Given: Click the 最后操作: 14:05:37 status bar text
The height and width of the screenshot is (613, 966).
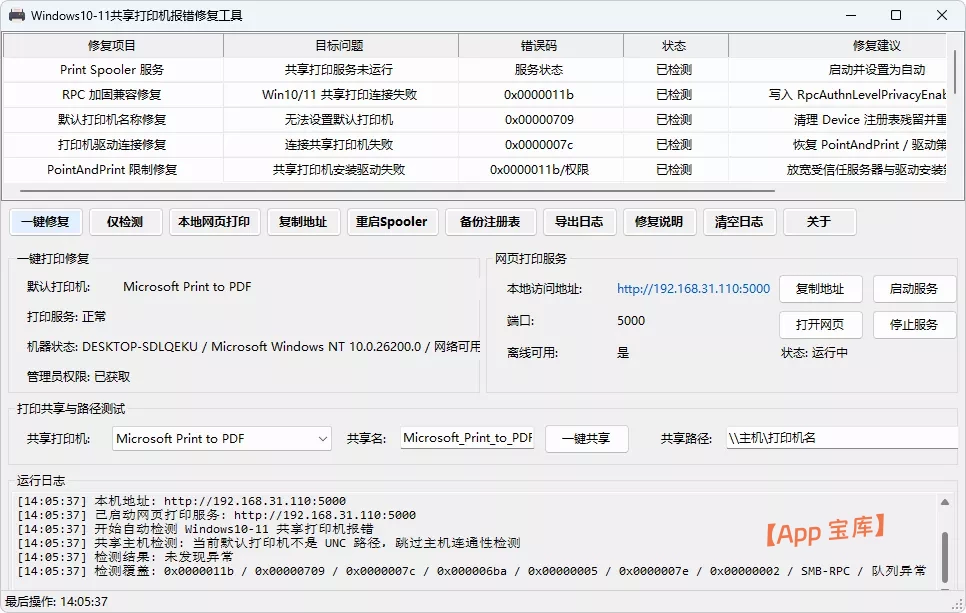Looking at the screenshot, I should click(57, 602).
